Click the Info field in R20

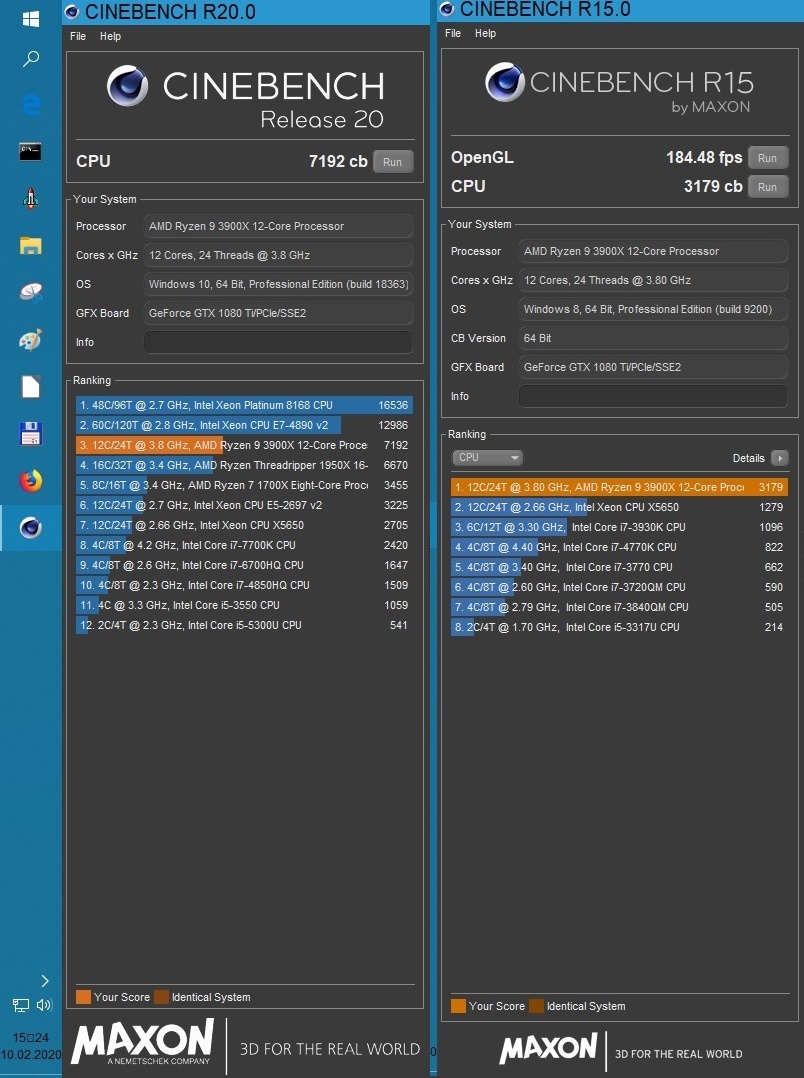[x=278, y=342]
